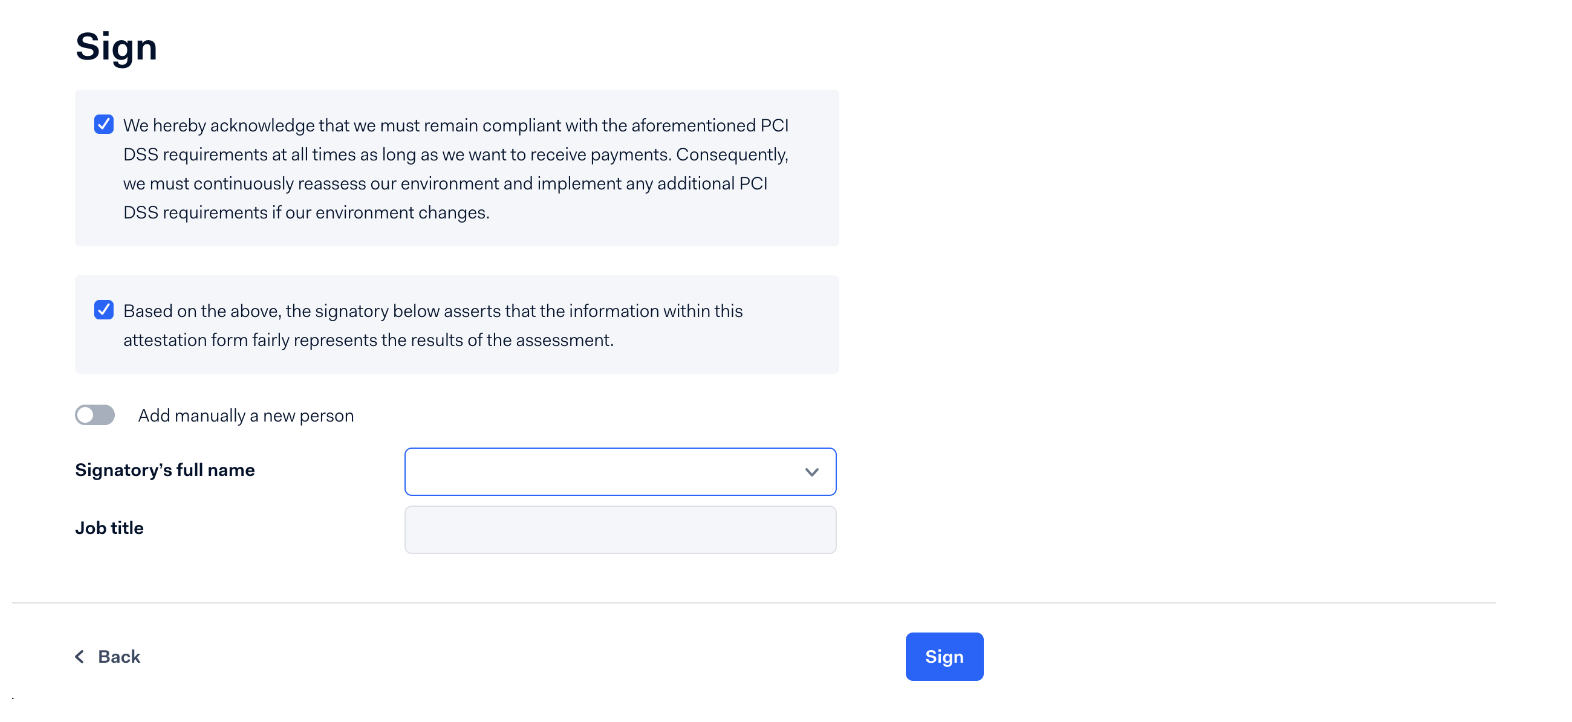The image size is (1572, 722).
Task: Click the blue Sign button
Action: click(944, 657)
